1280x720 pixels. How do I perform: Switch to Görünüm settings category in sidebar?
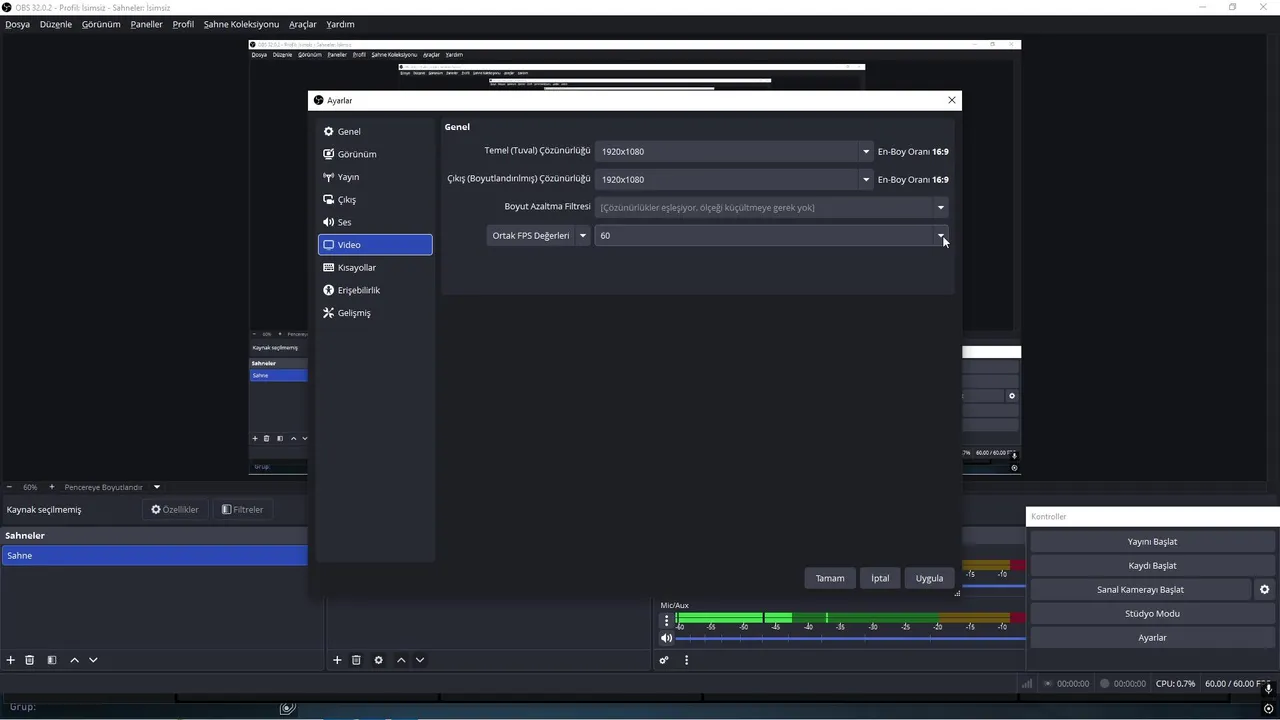(375, 154)
